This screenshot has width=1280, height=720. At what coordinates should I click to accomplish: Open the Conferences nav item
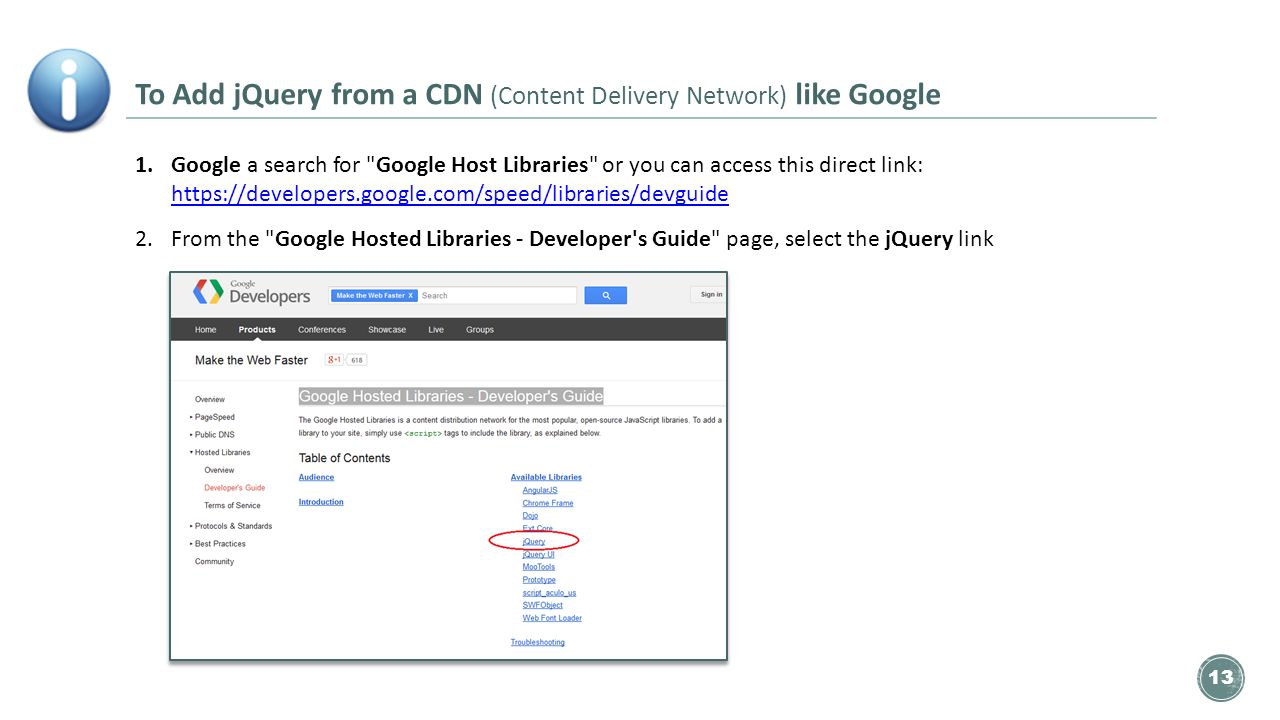click(x=322, y=330)
